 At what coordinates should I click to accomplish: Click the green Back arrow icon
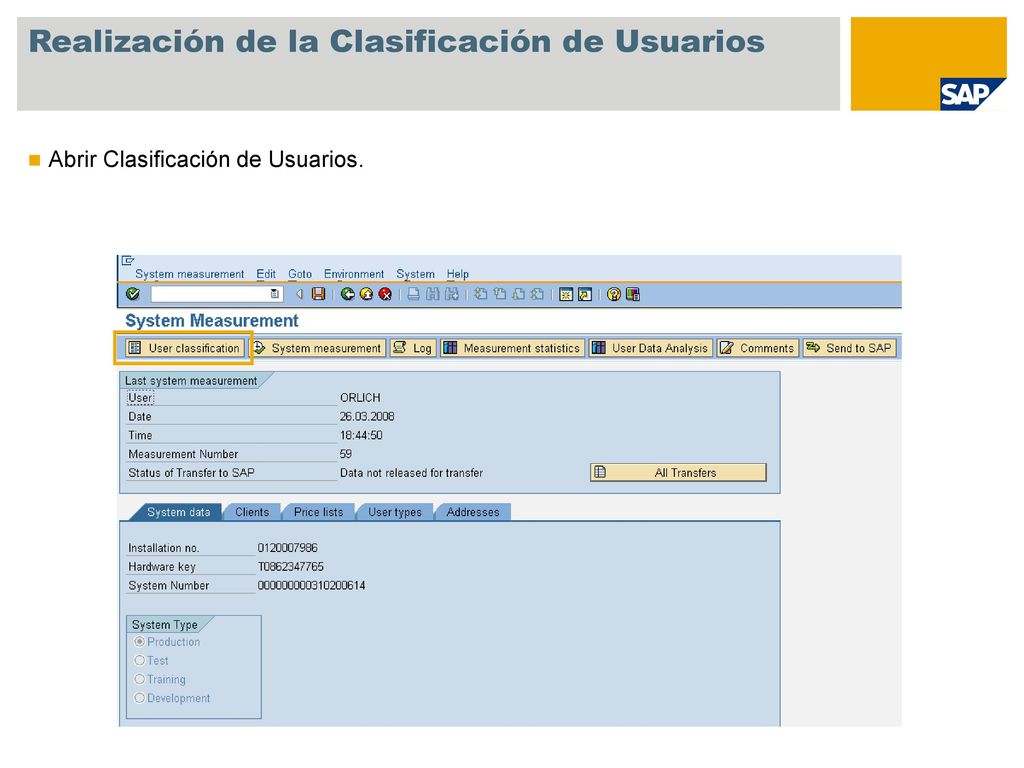pos(347,294)
